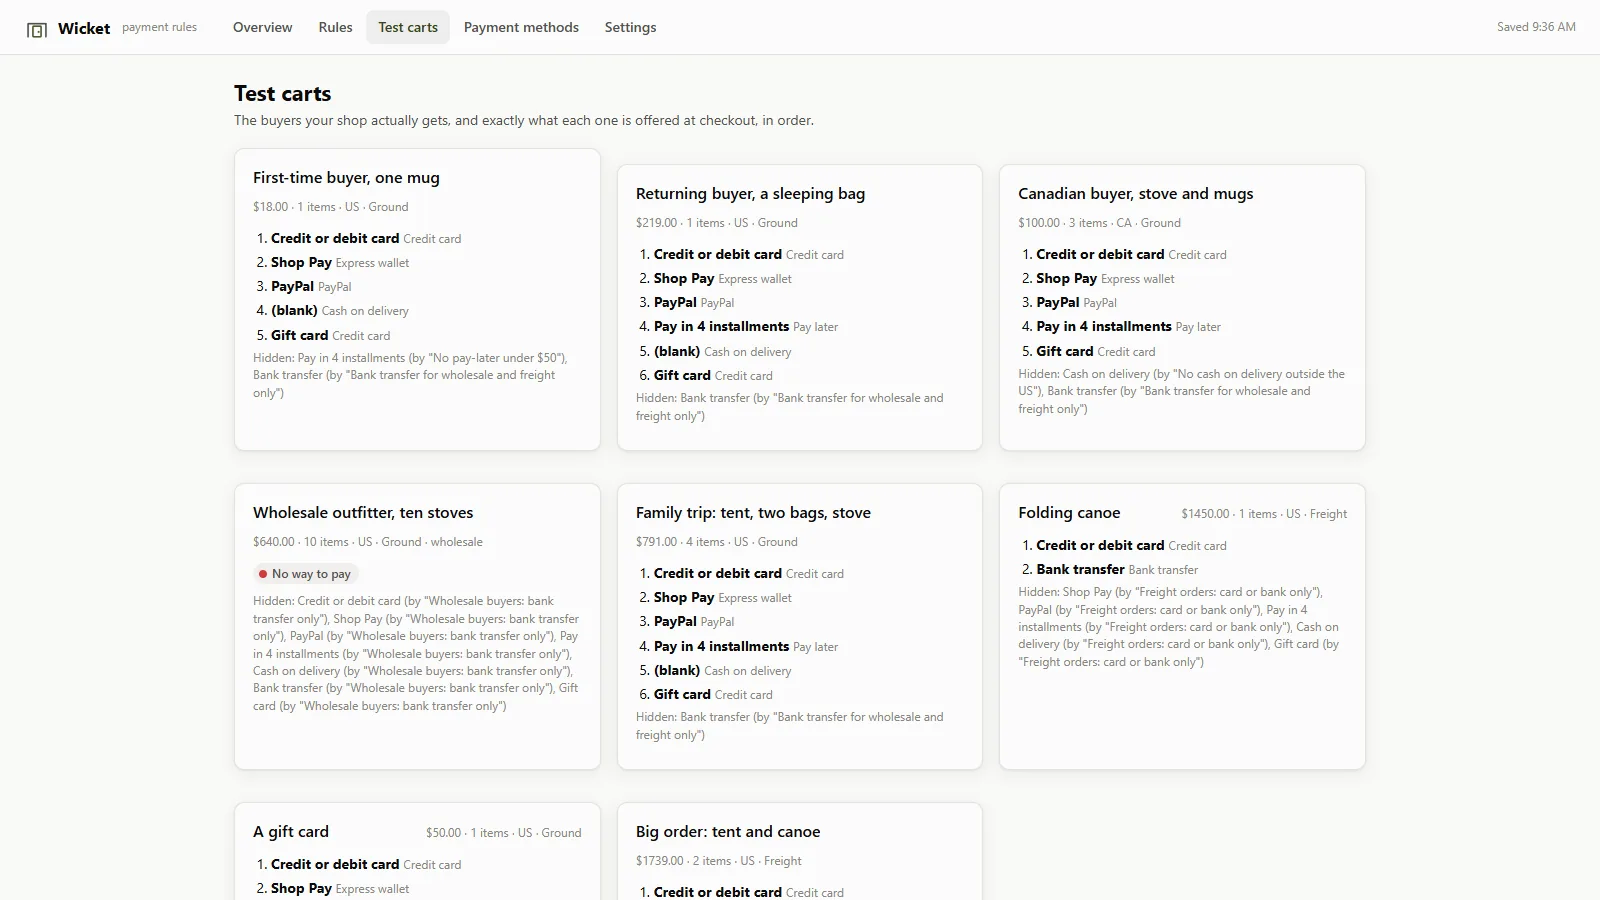Click the $219.00 · 1 items · US · Ground summary
This screenshot has width=1600, height=900.
pyautogui.click(x=717, y=223)
